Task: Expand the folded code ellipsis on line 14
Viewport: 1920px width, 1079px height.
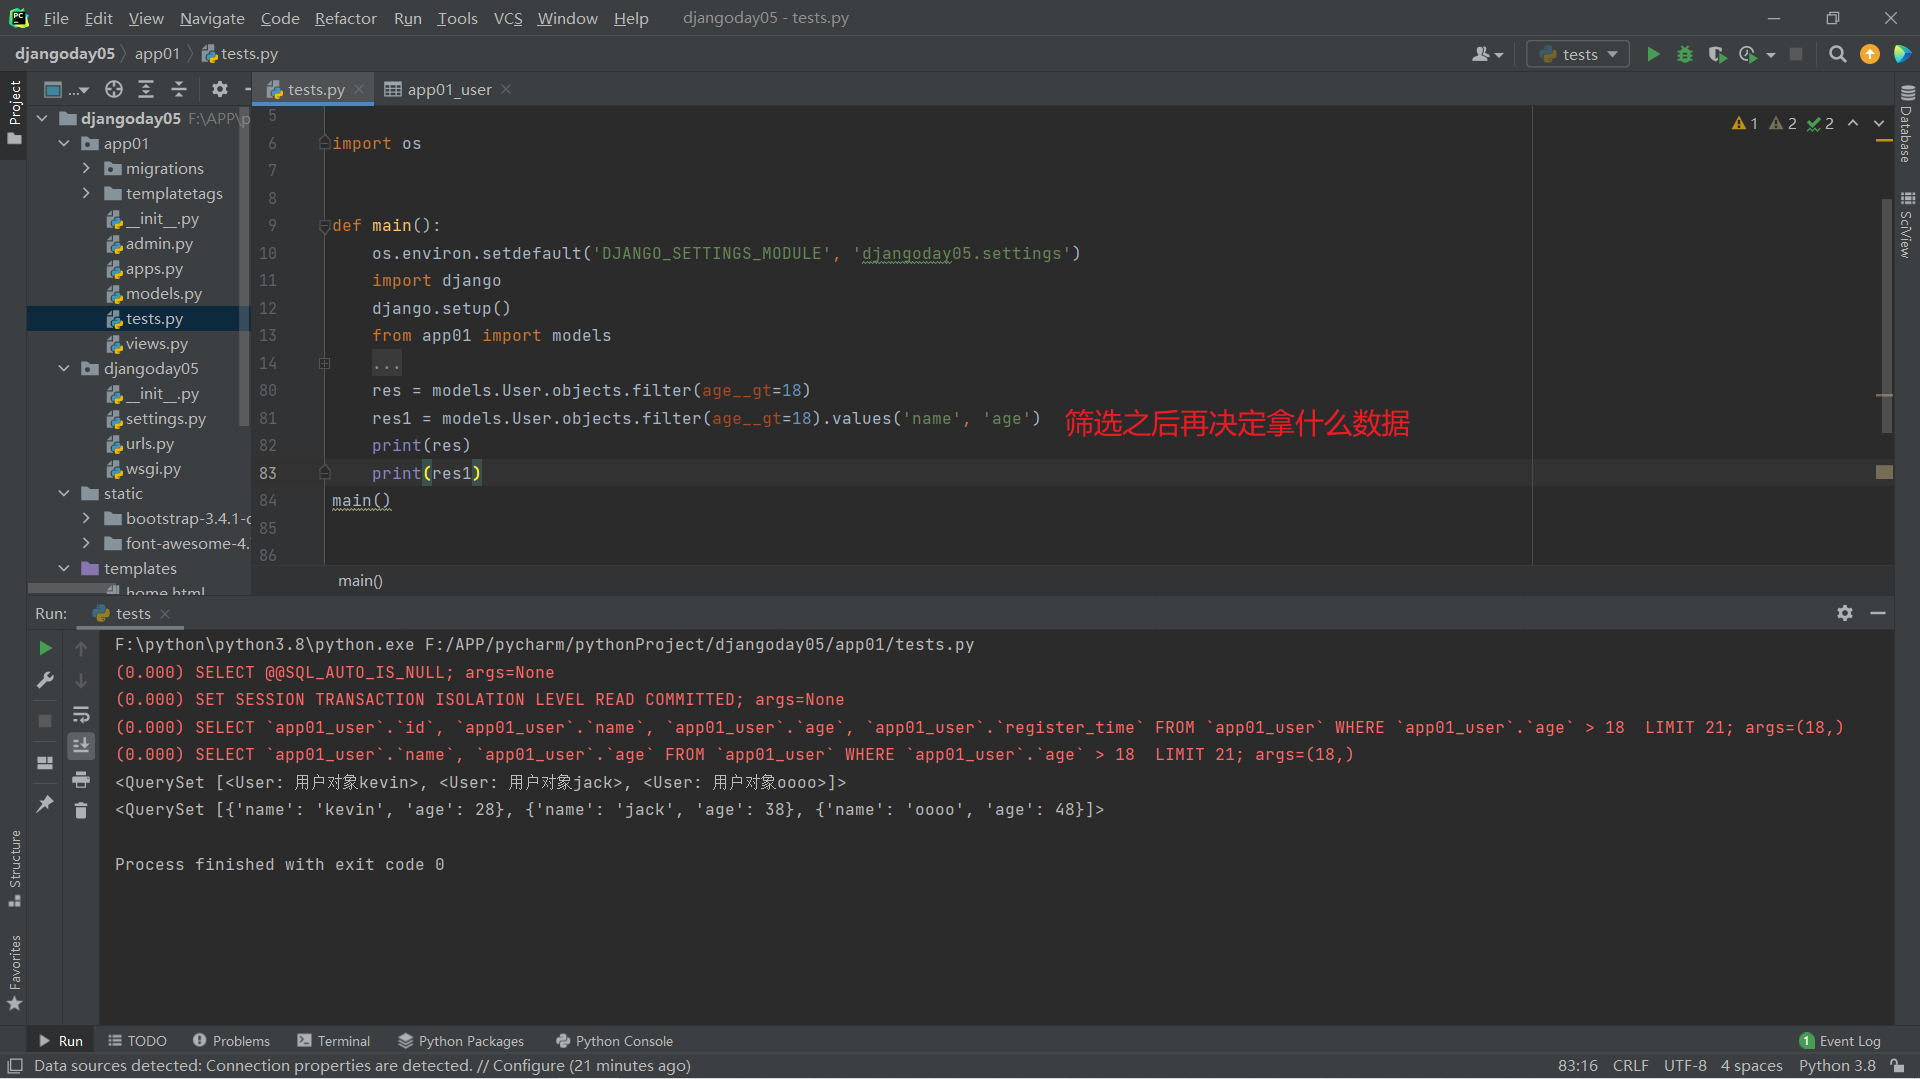Action: pos(386,363)
